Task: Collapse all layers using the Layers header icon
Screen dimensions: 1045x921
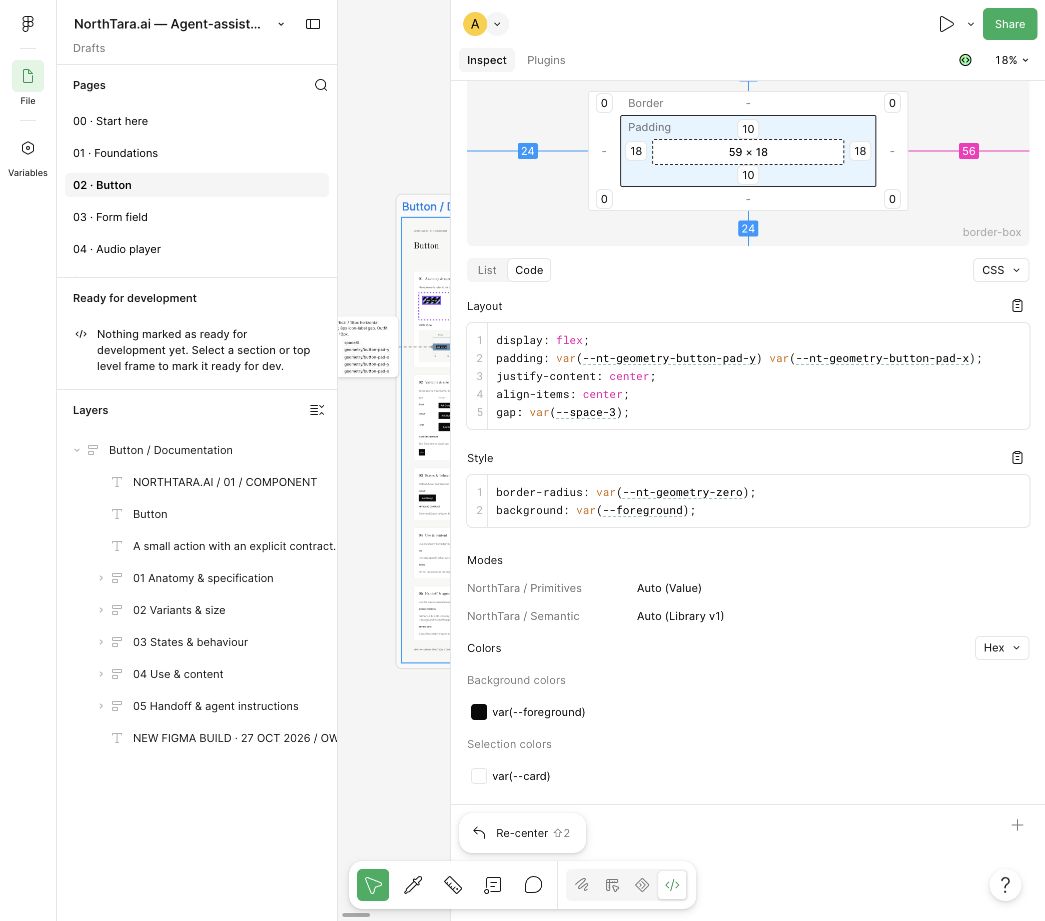Action: coord(317,410)
